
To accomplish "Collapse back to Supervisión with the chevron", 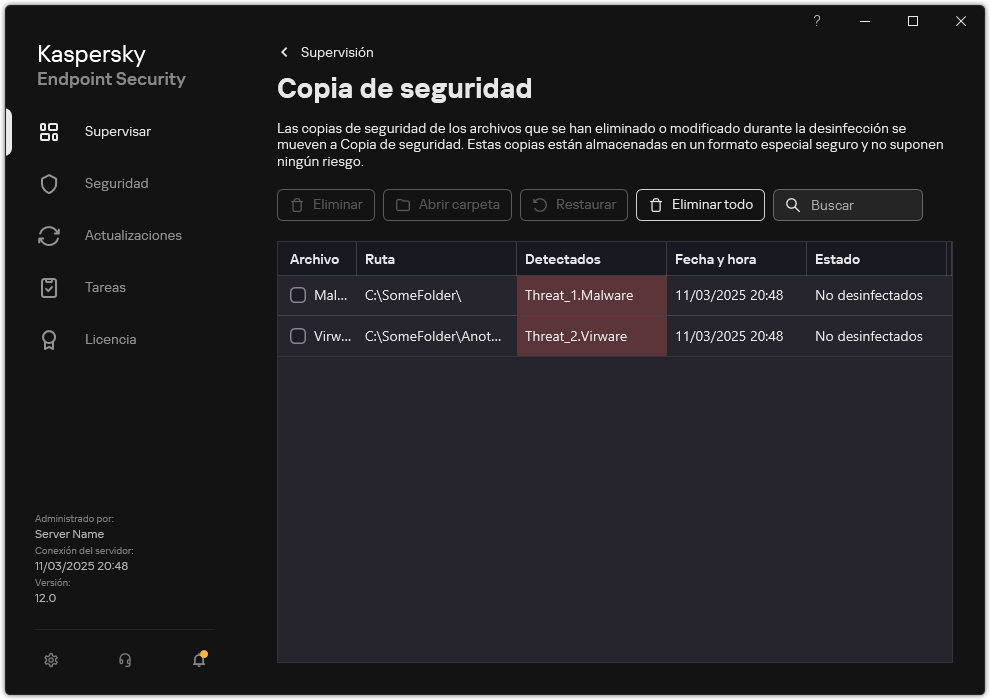I will (284, 52).
